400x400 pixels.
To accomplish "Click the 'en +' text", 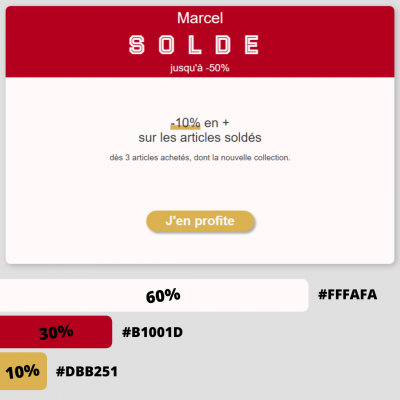I will [x=217, y=123].
